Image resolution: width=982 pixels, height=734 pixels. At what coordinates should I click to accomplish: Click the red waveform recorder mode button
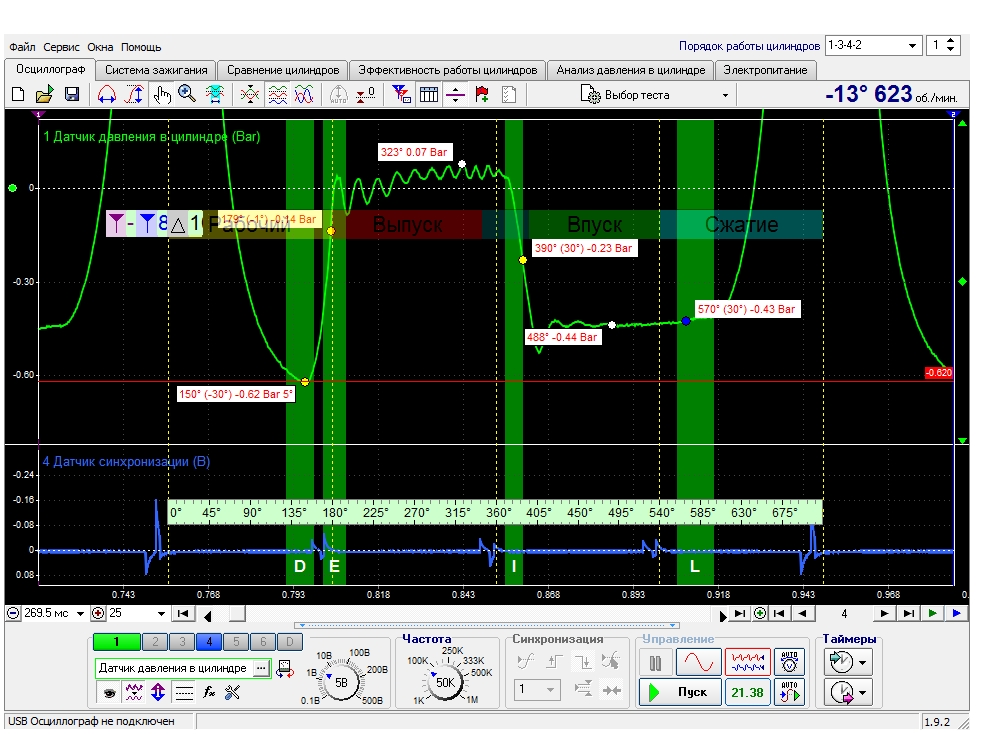pyautogui.click(x=747, y=662)
